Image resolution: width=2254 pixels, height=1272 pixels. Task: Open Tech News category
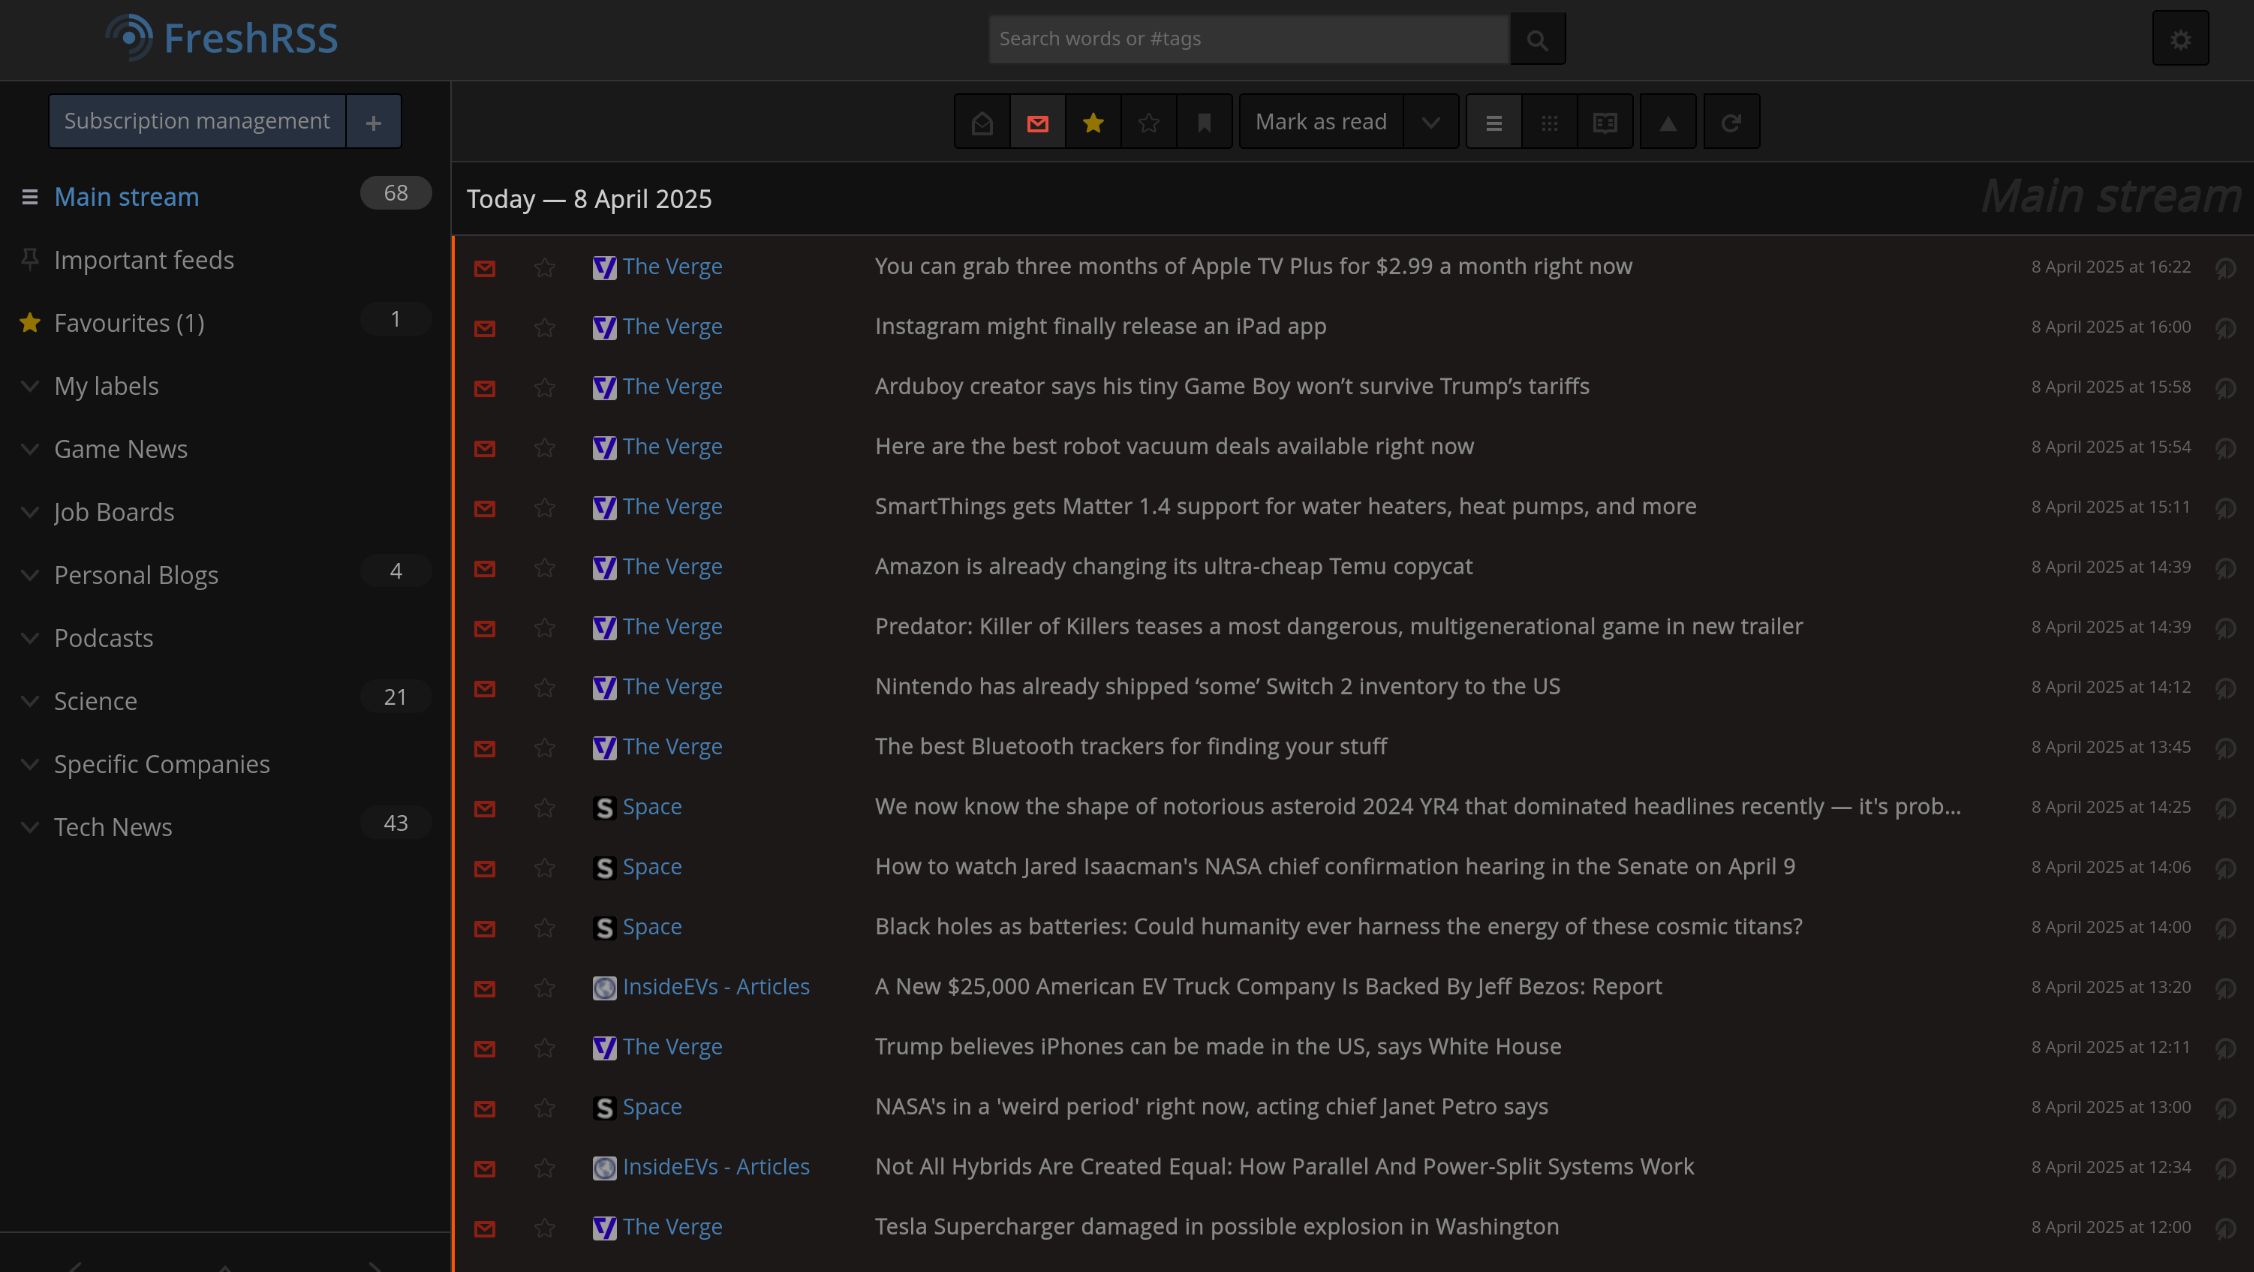coord(113,827)
